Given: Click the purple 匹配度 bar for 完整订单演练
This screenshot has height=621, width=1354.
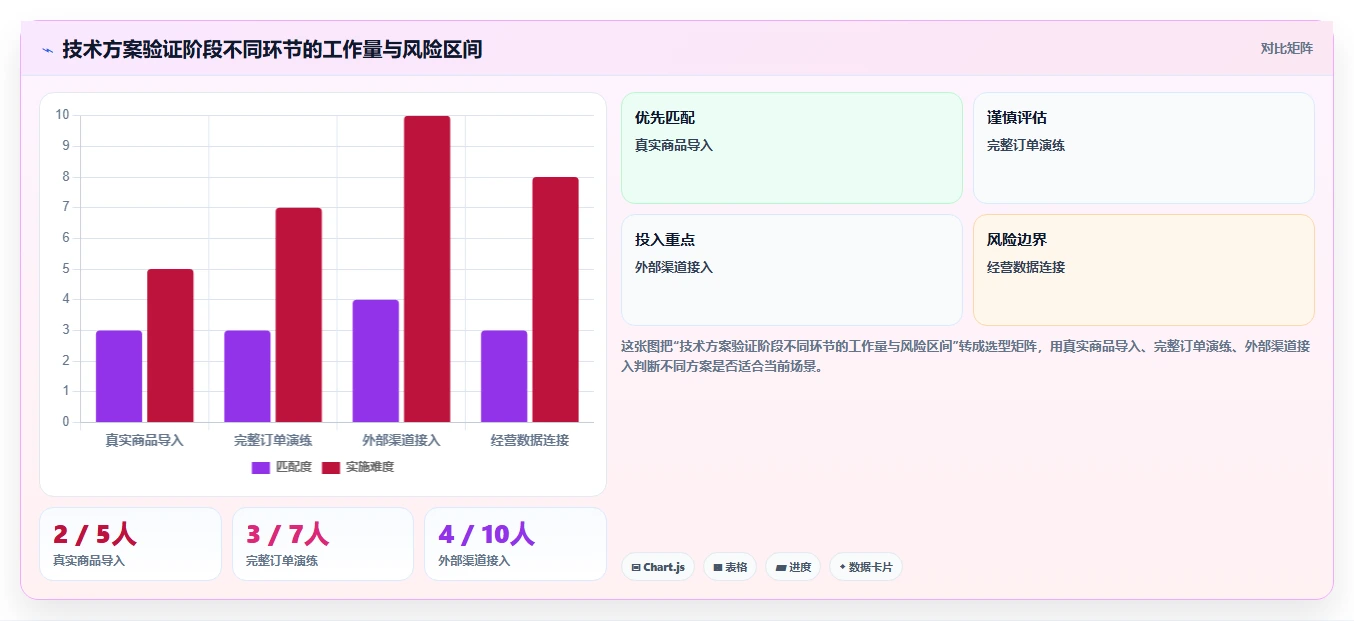Looking at the screenshot, I should coord(247,376).
